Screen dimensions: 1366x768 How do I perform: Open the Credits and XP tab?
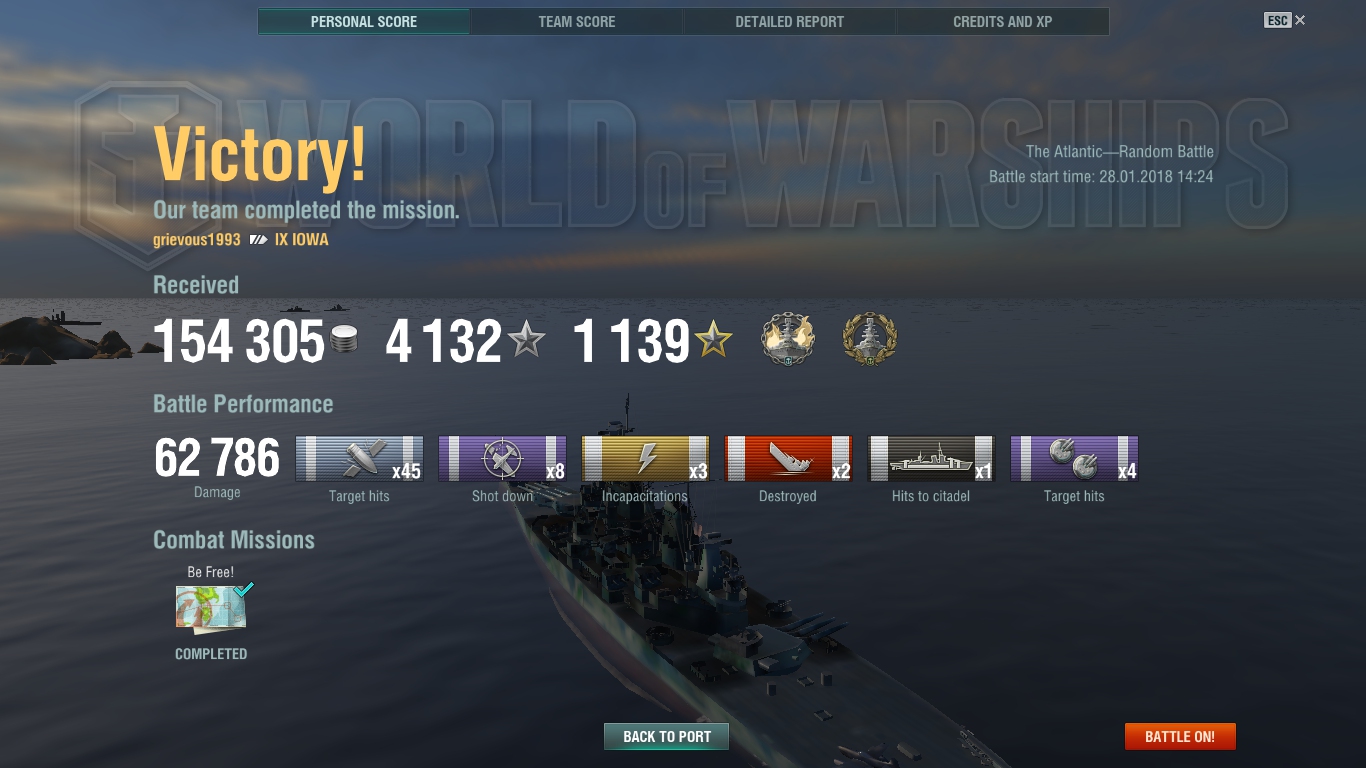tap(1002, 22)
